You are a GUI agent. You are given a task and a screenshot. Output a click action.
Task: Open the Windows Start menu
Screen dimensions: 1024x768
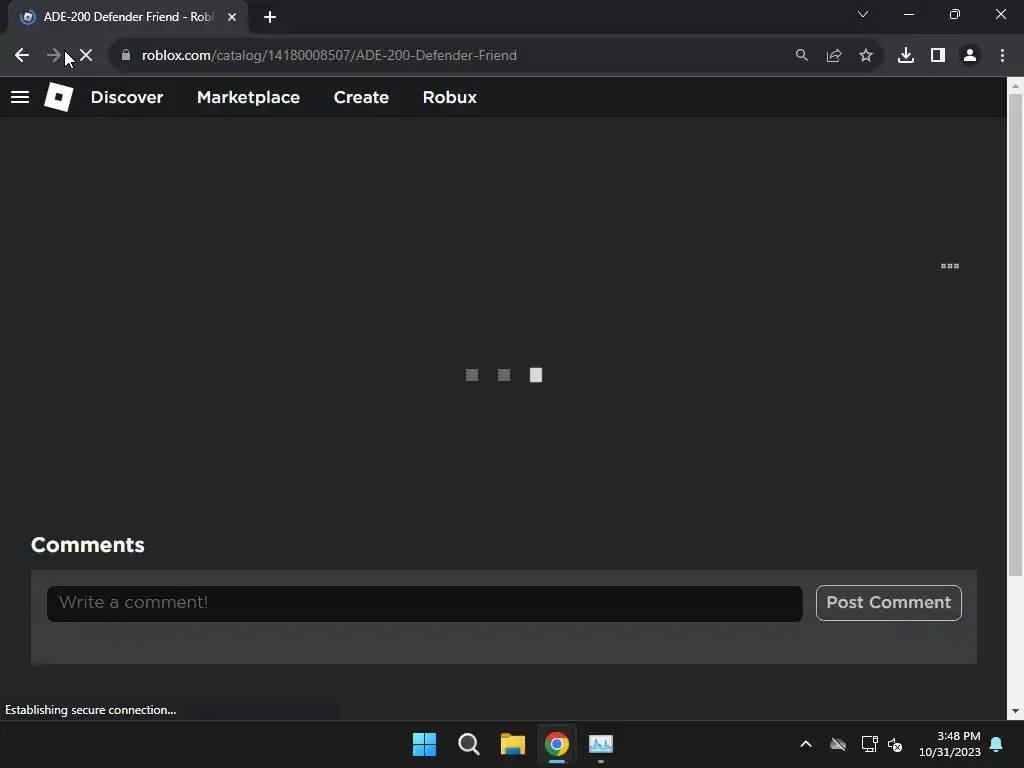click(424, 744)
